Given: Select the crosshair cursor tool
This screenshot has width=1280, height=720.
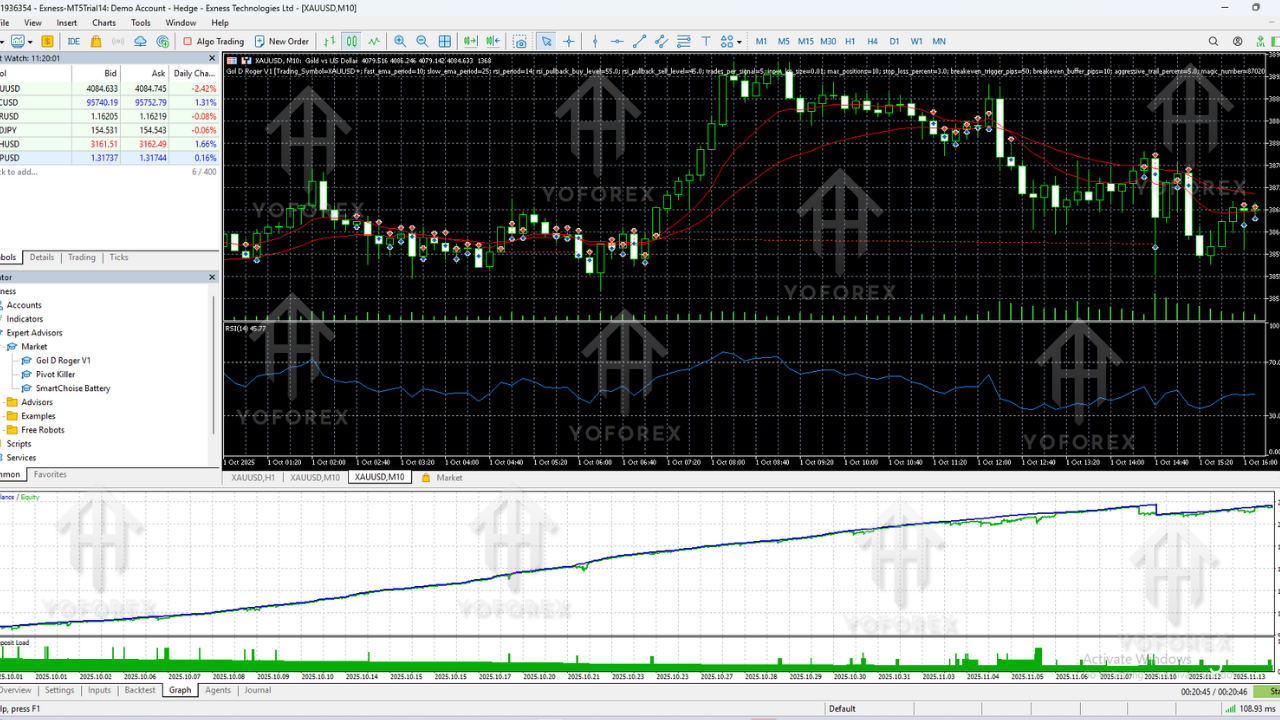Looking at the screenshot, I should [569, 41].
